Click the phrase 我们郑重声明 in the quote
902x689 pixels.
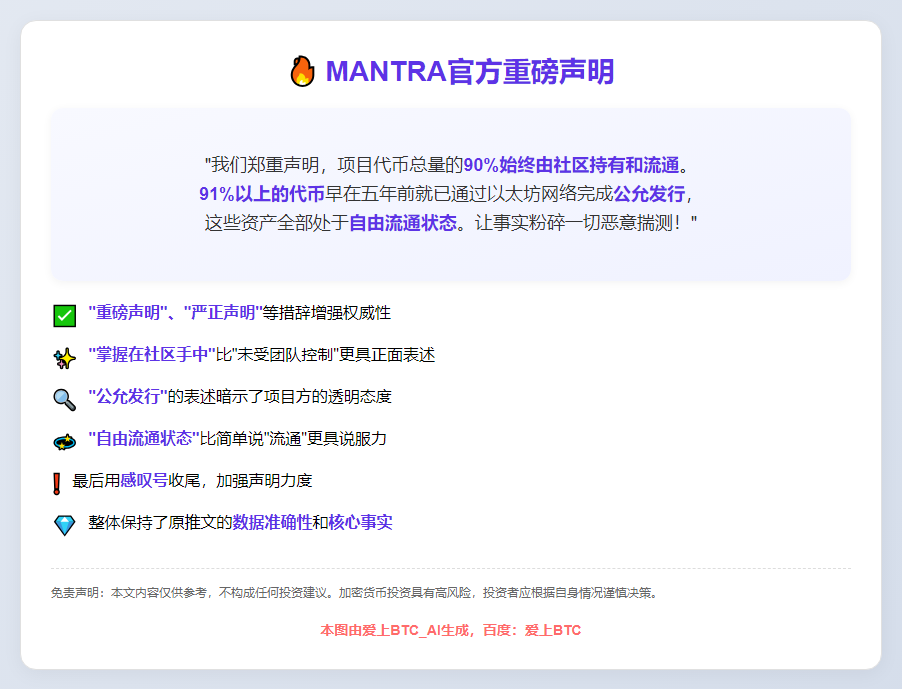(265, 165)
